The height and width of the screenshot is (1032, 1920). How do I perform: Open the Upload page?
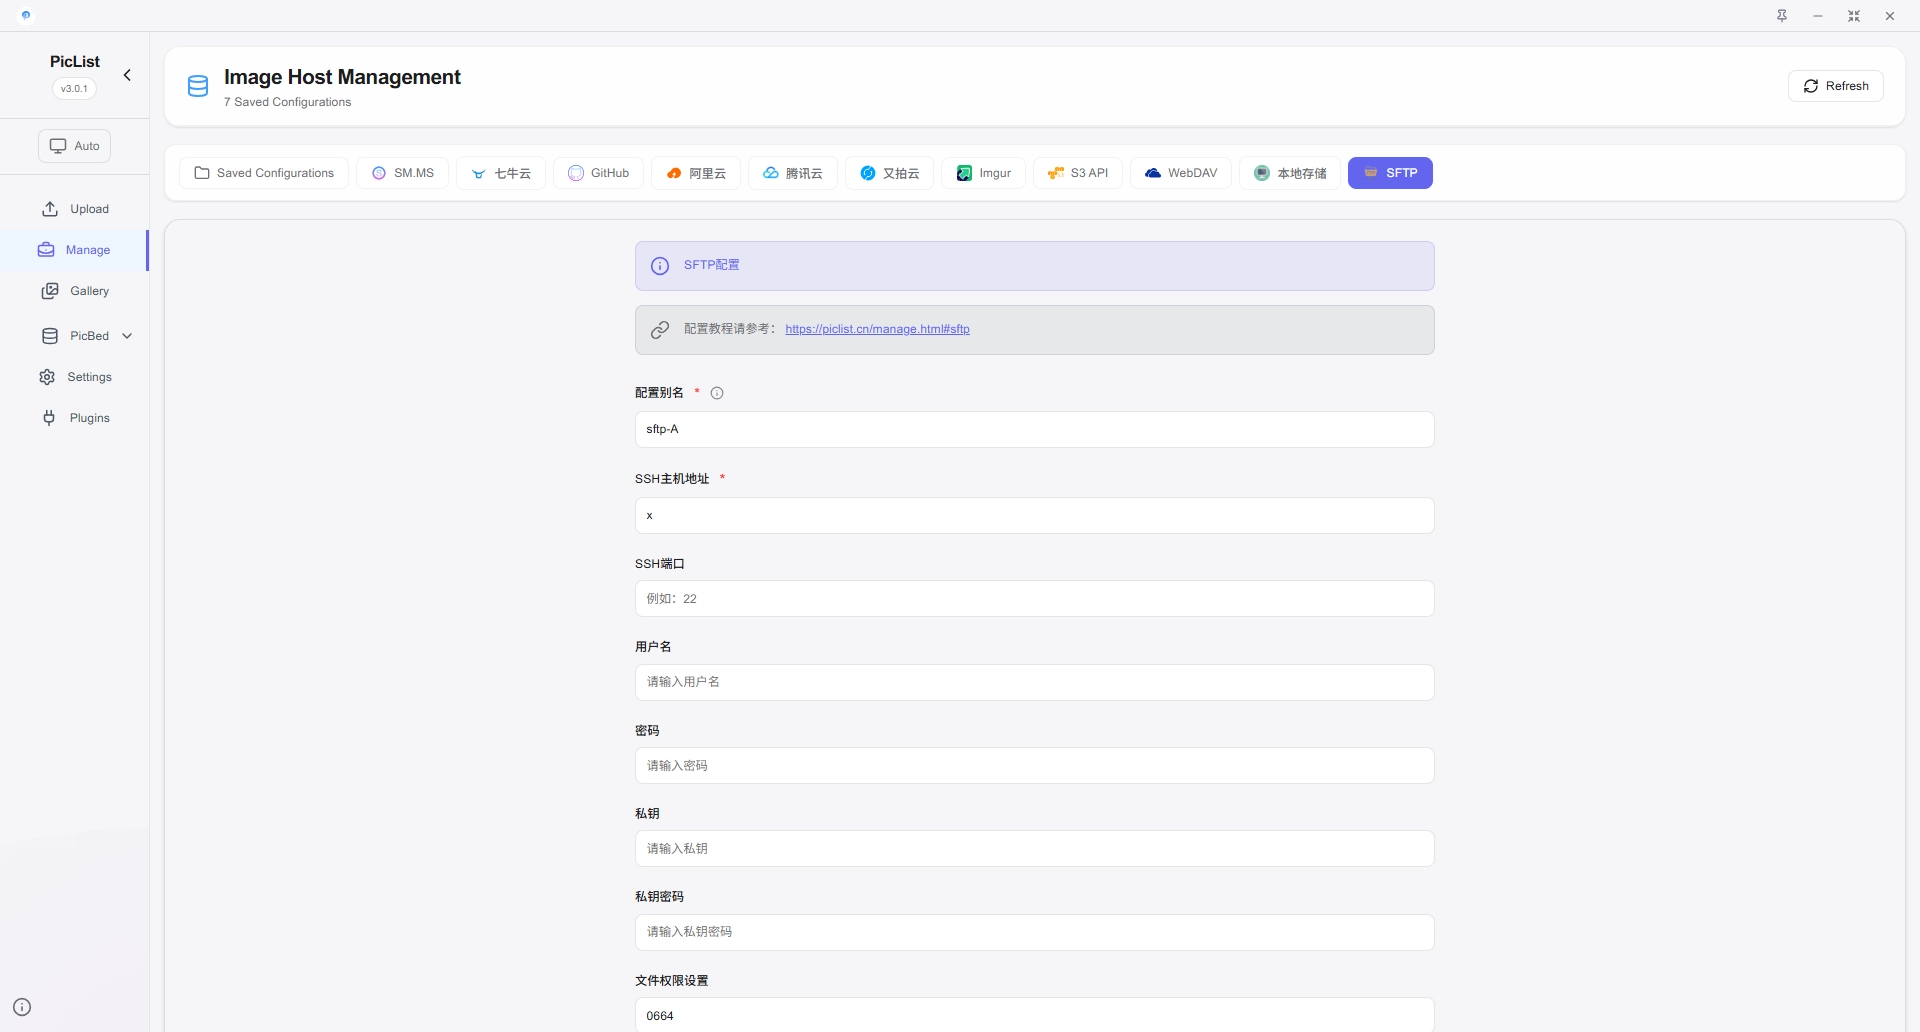tap(75, 209)
